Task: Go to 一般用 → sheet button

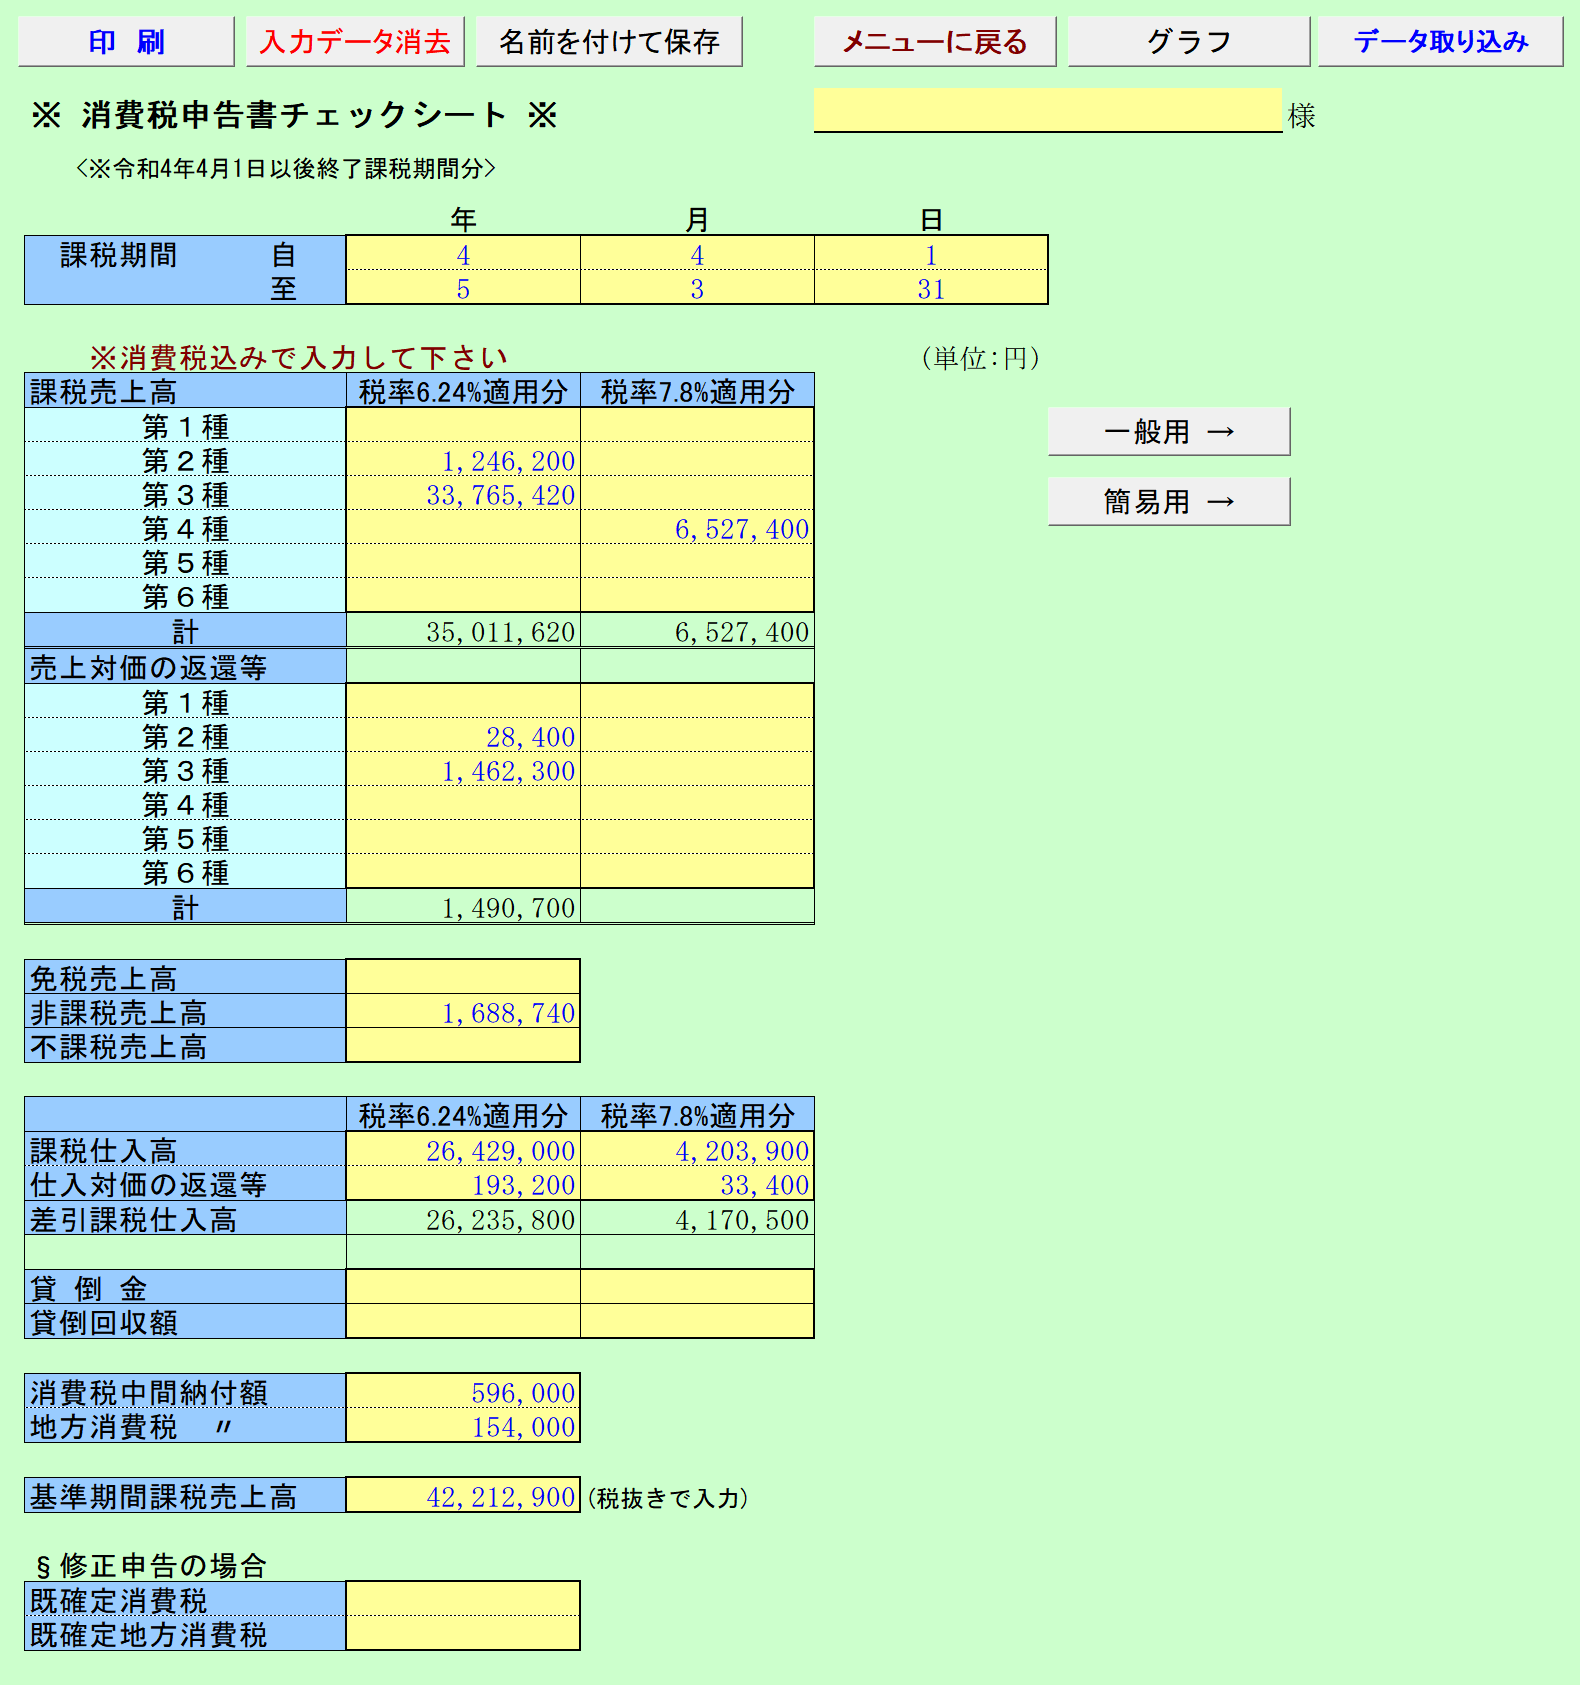Action: tap(1169, 432)
